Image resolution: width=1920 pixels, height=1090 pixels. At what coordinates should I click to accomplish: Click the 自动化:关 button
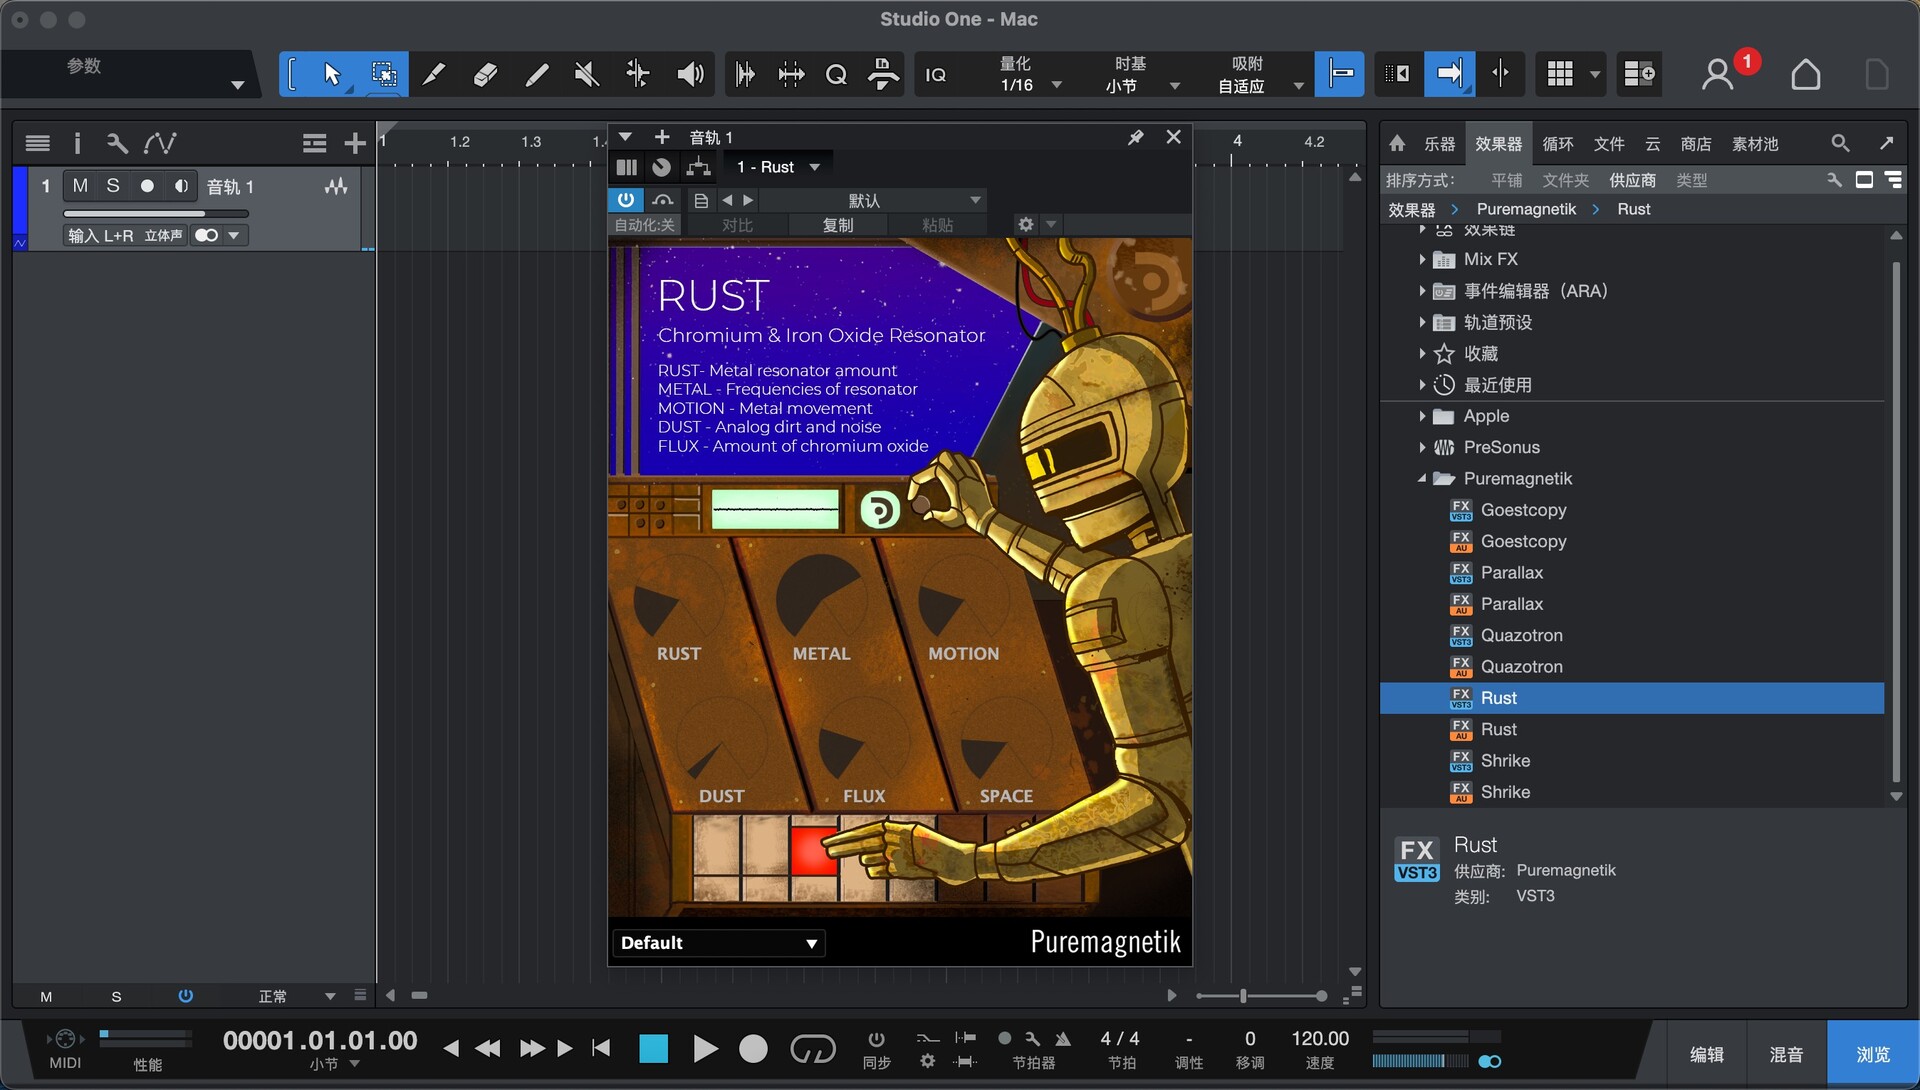pyautogui.click(x=644, y=225)
